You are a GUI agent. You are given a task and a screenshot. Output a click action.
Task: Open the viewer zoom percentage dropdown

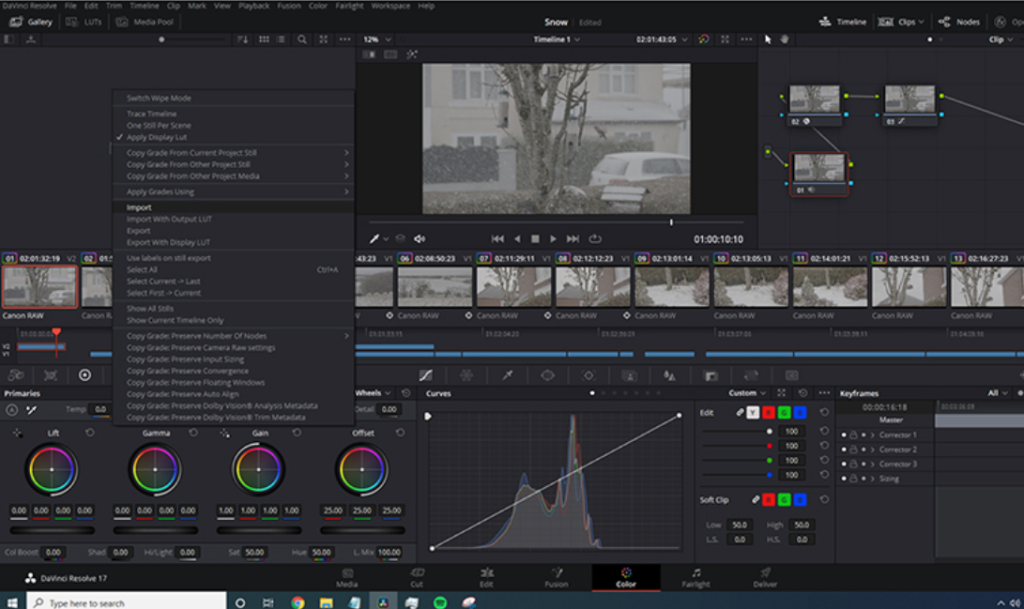point(377,39)
